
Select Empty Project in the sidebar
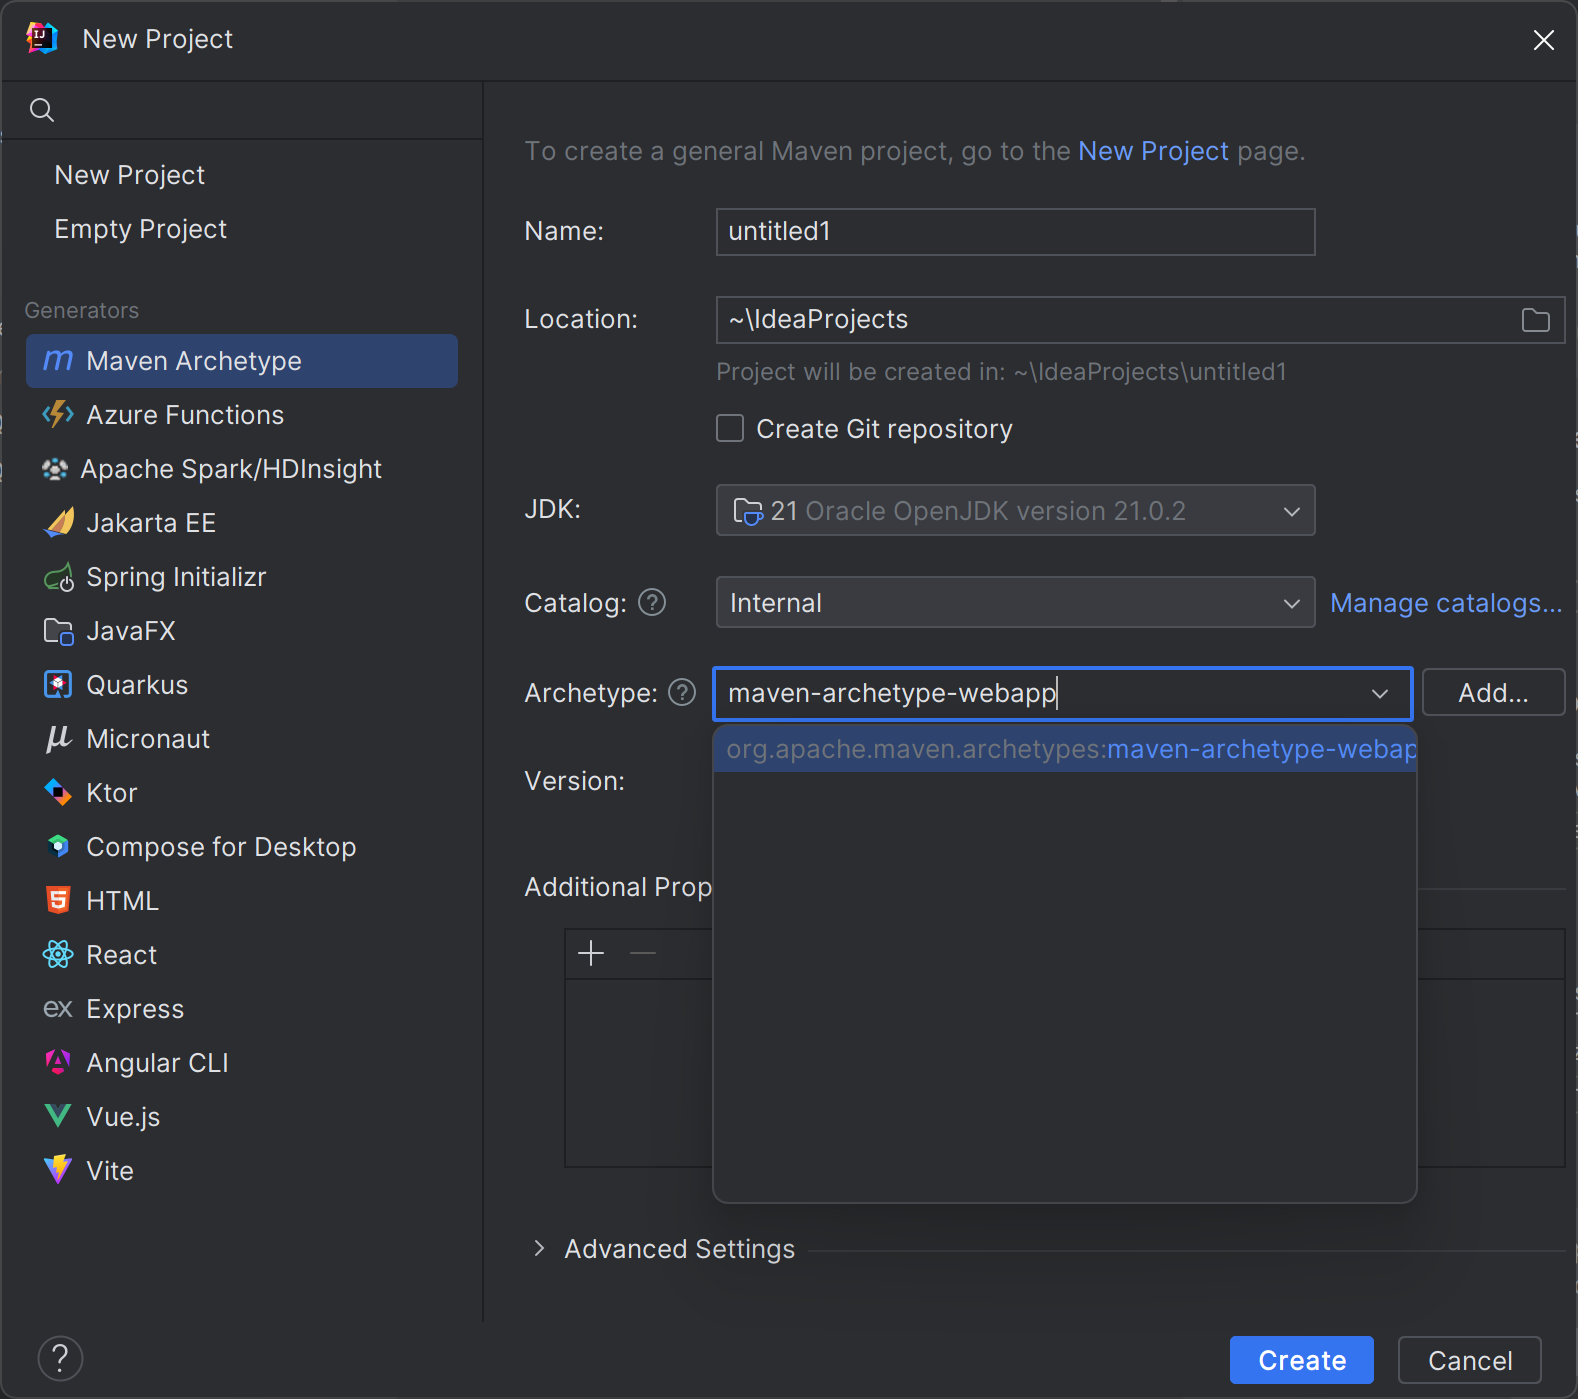click(141, 229)
